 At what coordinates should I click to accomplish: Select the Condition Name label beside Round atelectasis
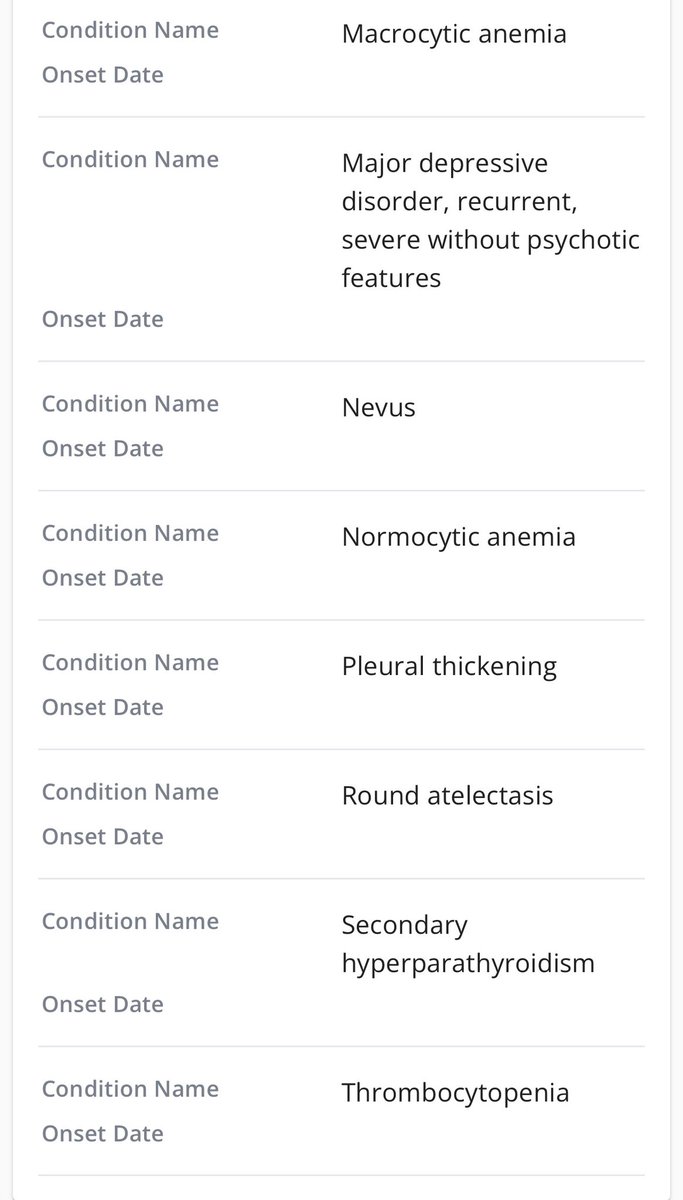130,792
